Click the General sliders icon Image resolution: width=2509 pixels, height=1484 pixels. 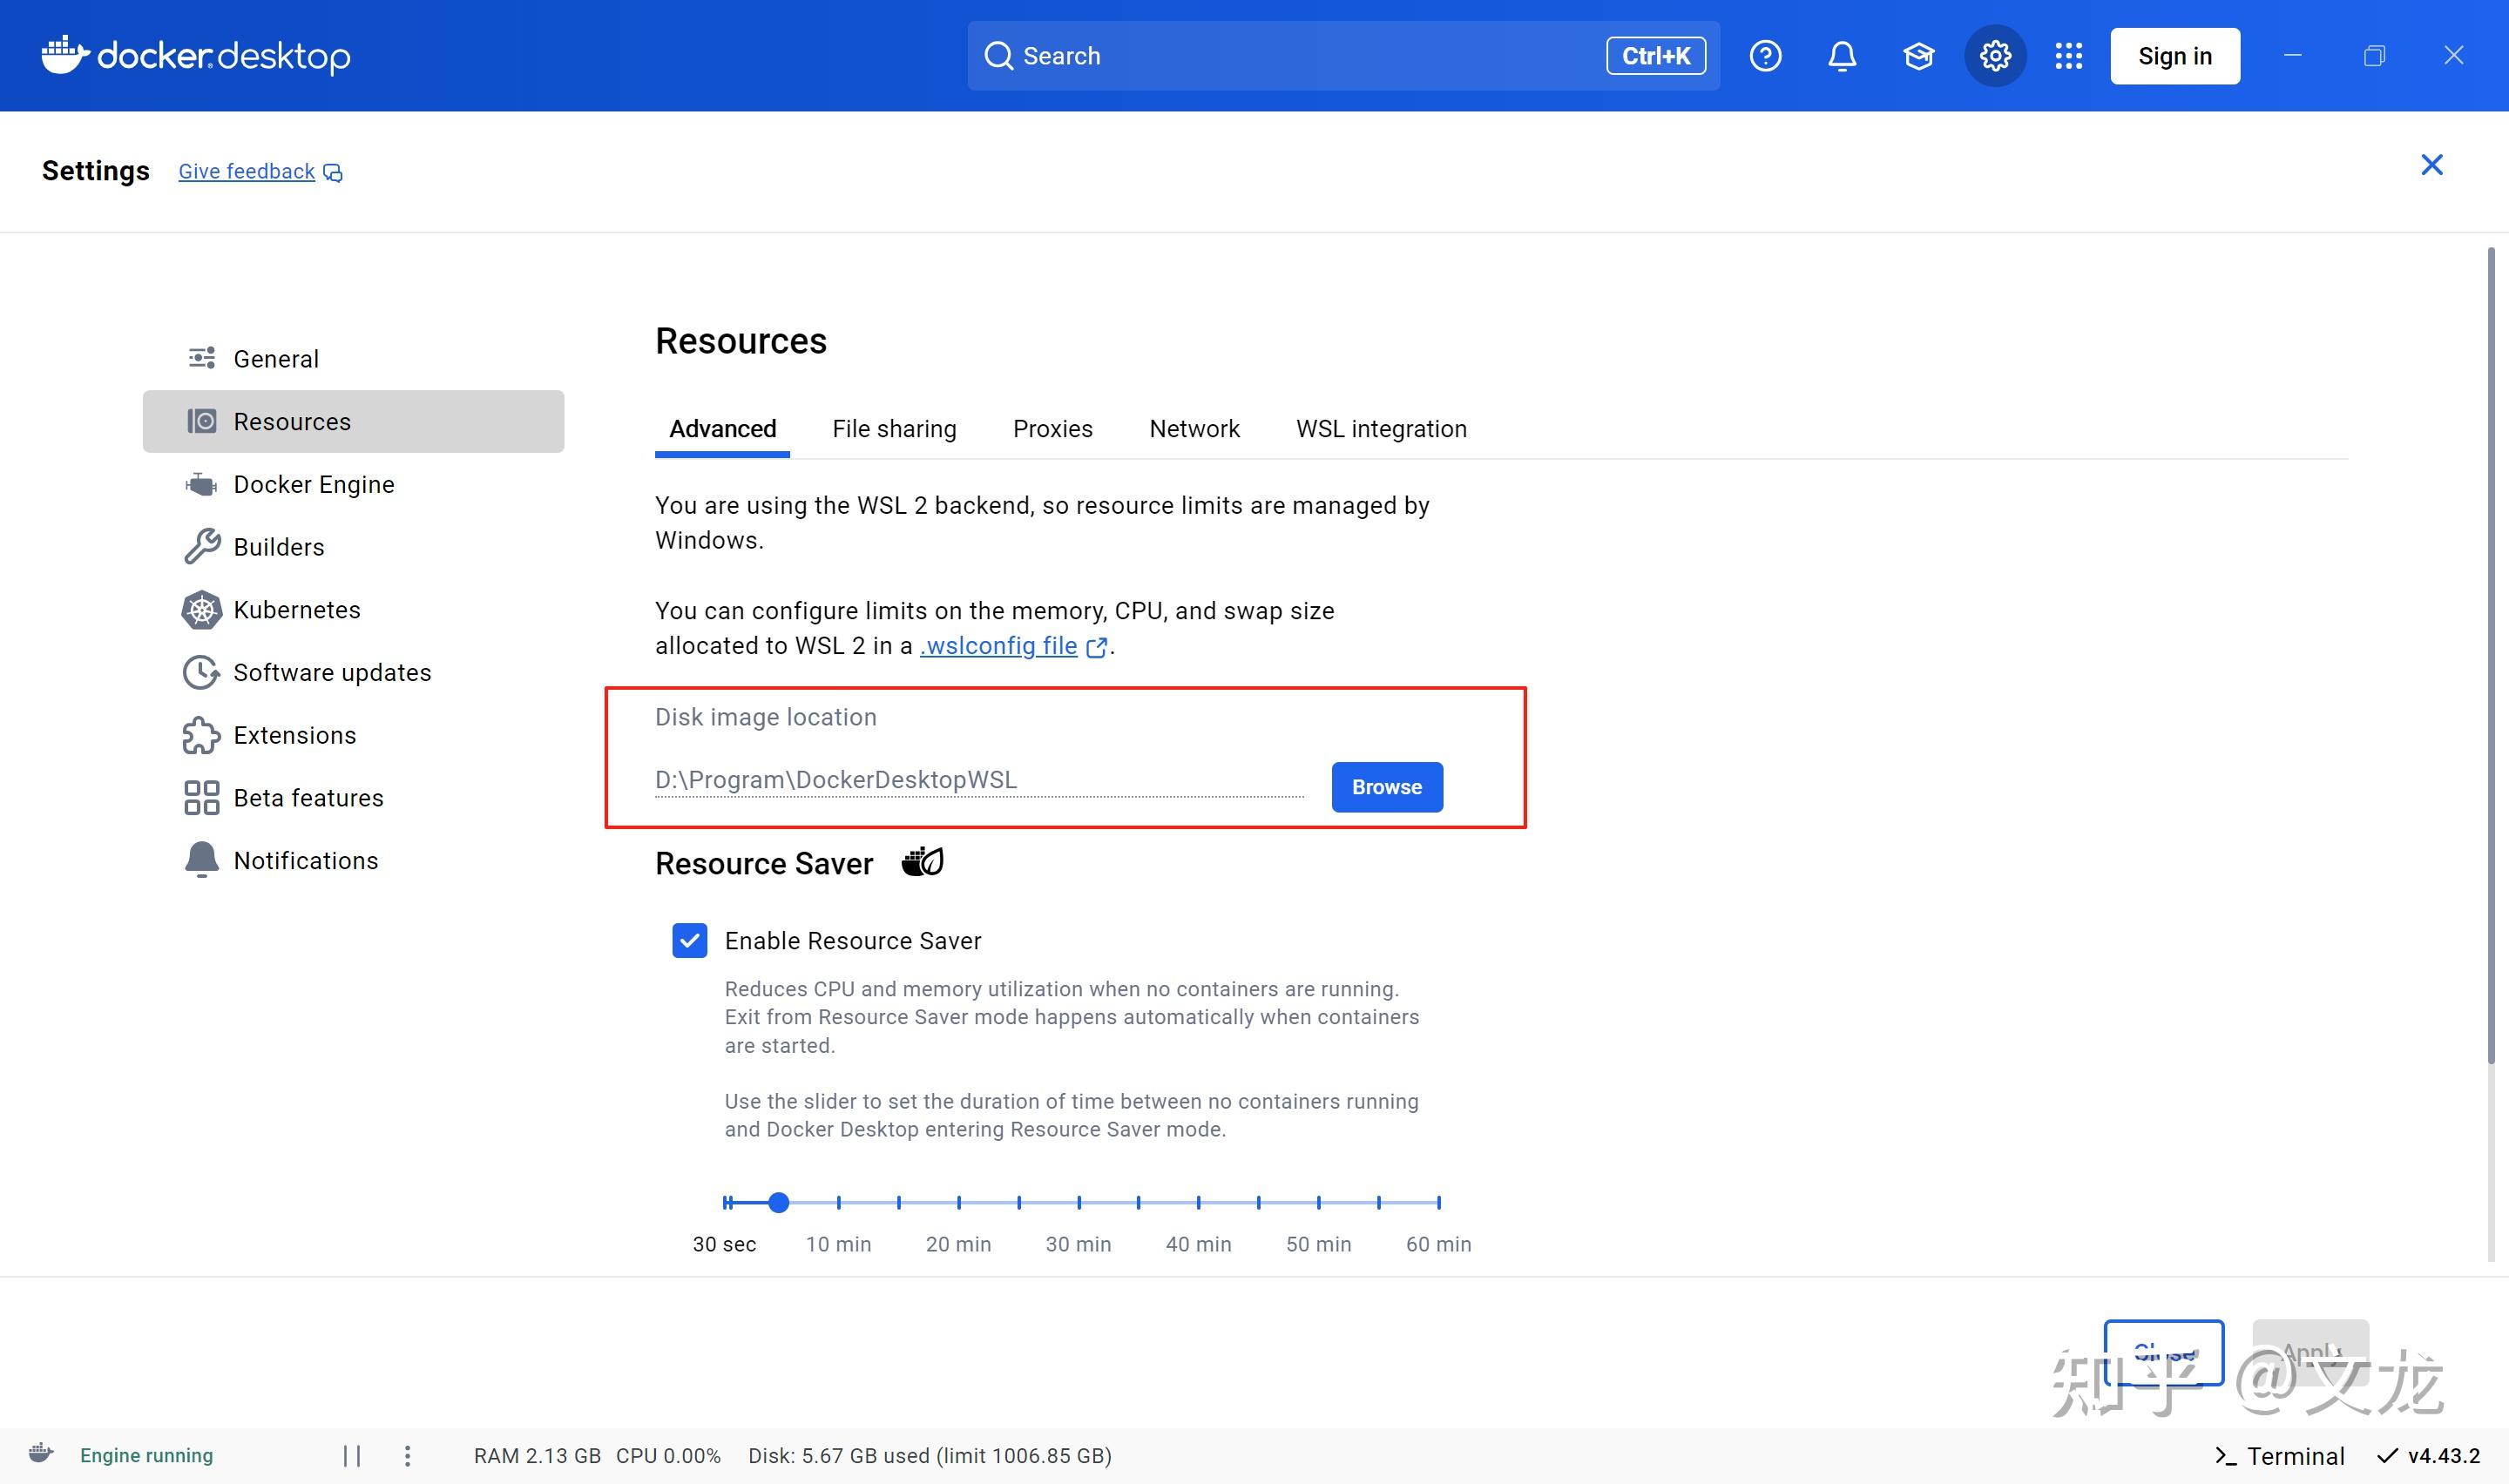(x=202, y=358)
